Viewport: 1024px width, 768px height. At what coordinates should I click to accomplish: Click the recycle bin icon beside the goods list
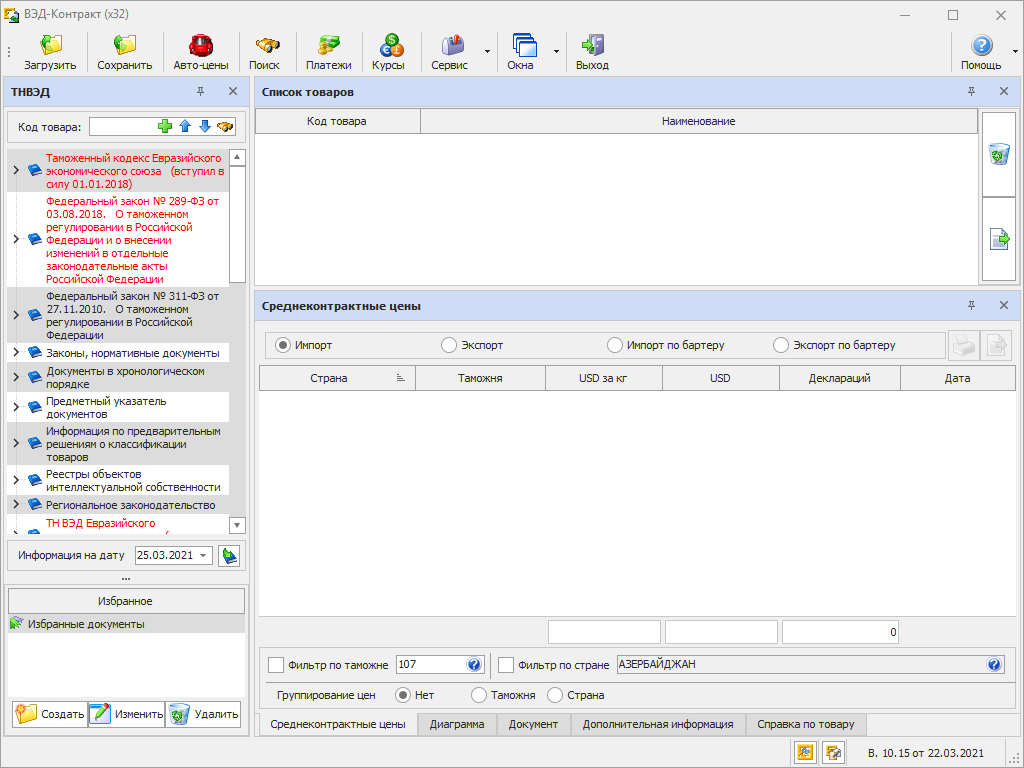(x=999, y=154)
